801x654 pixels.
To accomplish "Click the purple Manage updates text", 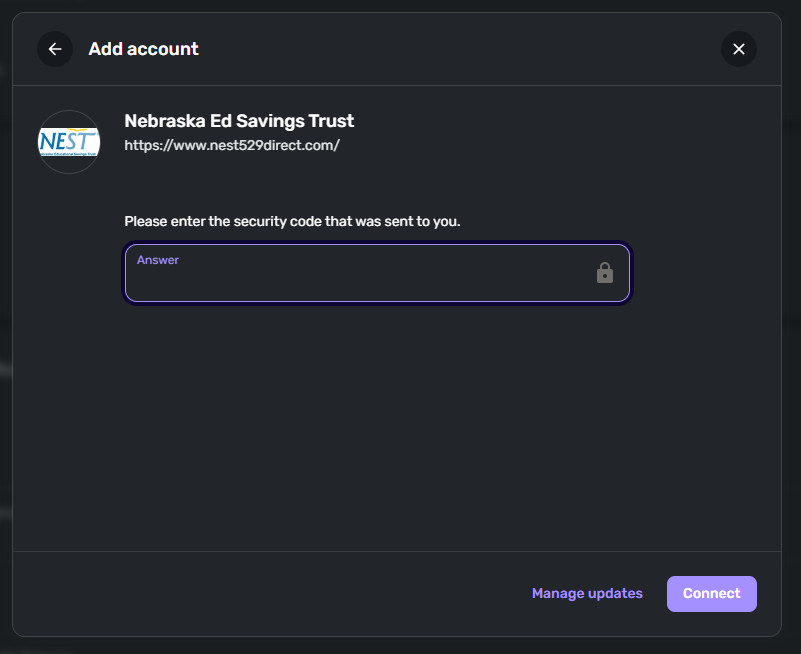I will 587,593.
